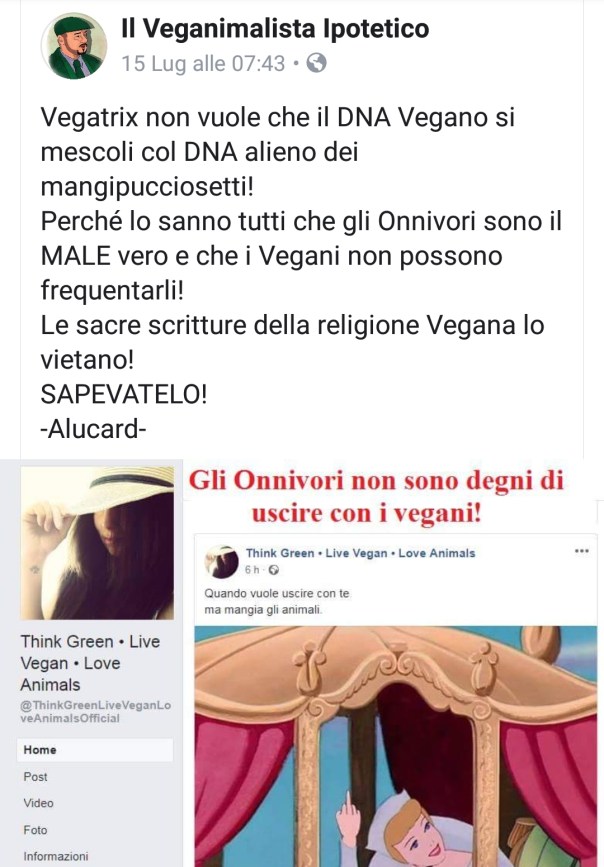This screenshot has height=867, width=604.
Task: Click Think Green • Live Vegan sidebar title
Action: coord(90,663)
